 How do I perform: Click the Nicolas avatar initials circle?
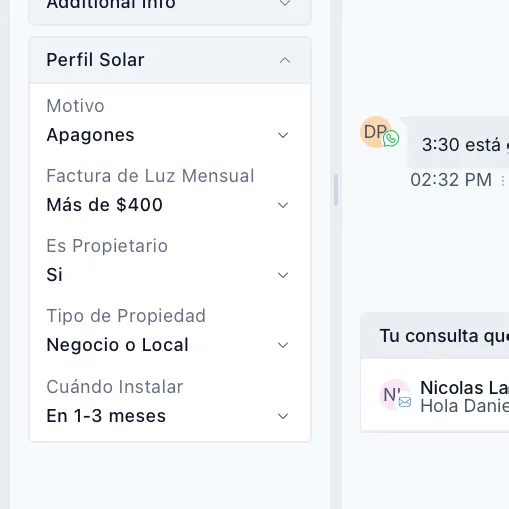pyautogui.click(x=394, y=395)
